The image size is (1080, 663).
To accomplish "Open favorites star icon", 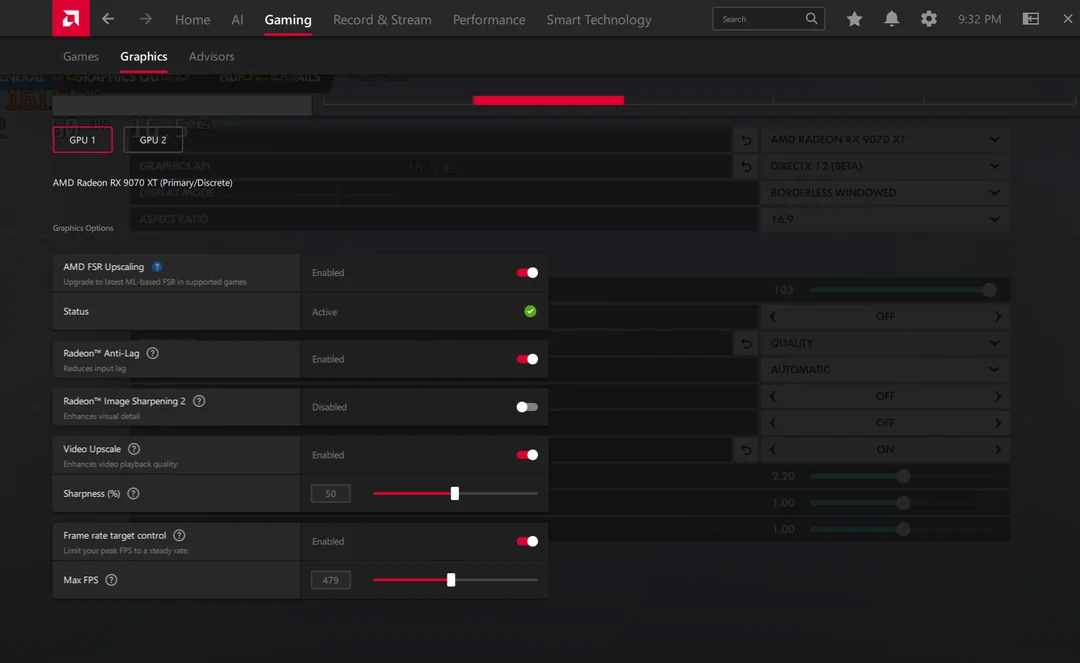I will [x=854, y=19].
